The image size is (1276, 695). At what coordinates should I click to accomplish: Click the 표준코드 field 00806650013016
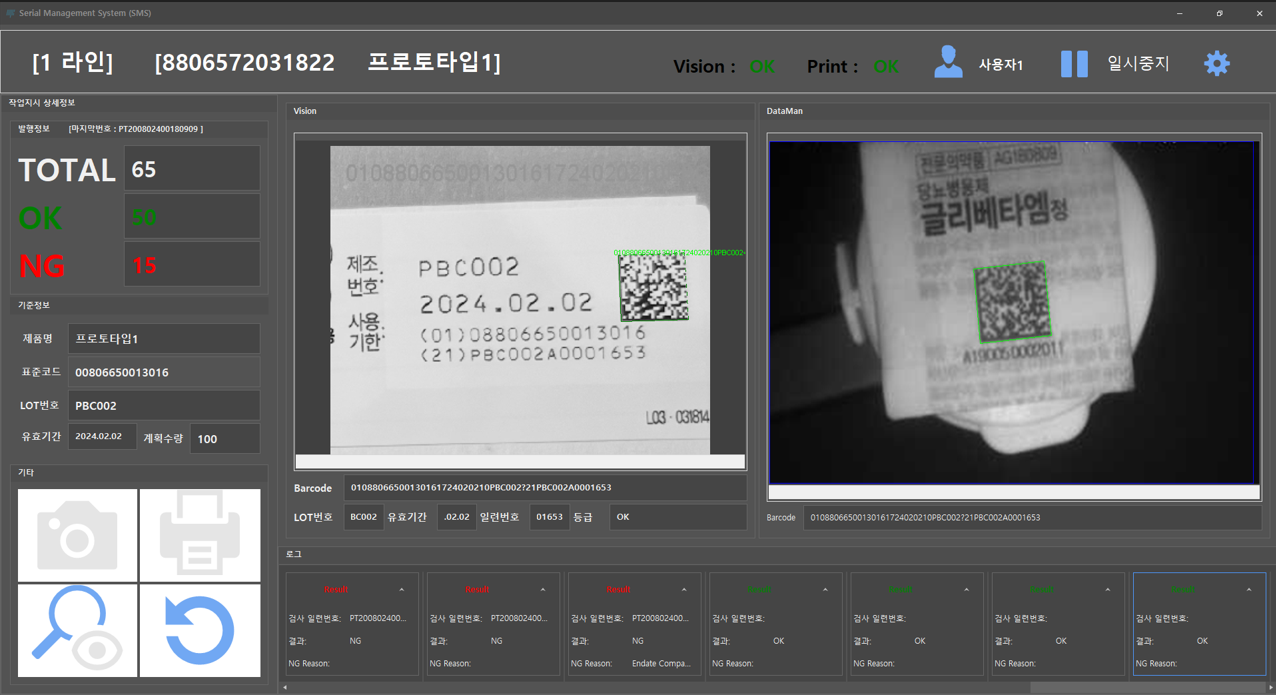tap(164, 372)
